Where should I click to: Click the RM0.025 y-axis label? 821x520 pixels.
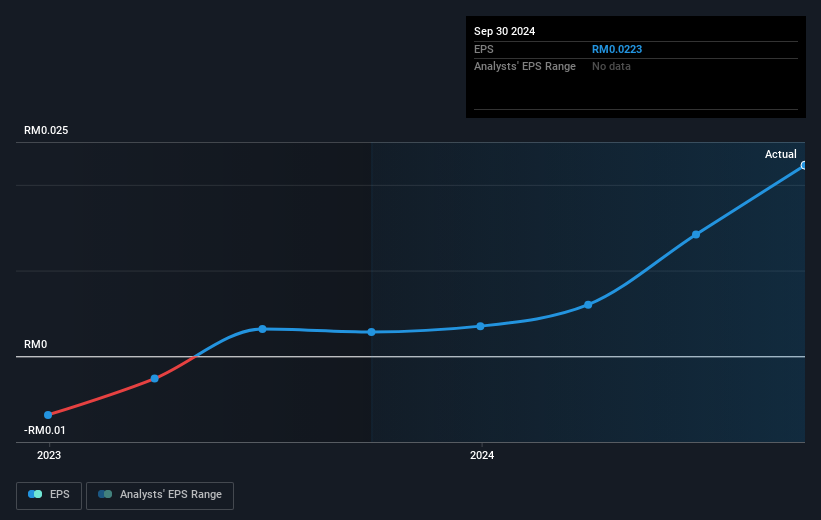pos(46,130)
